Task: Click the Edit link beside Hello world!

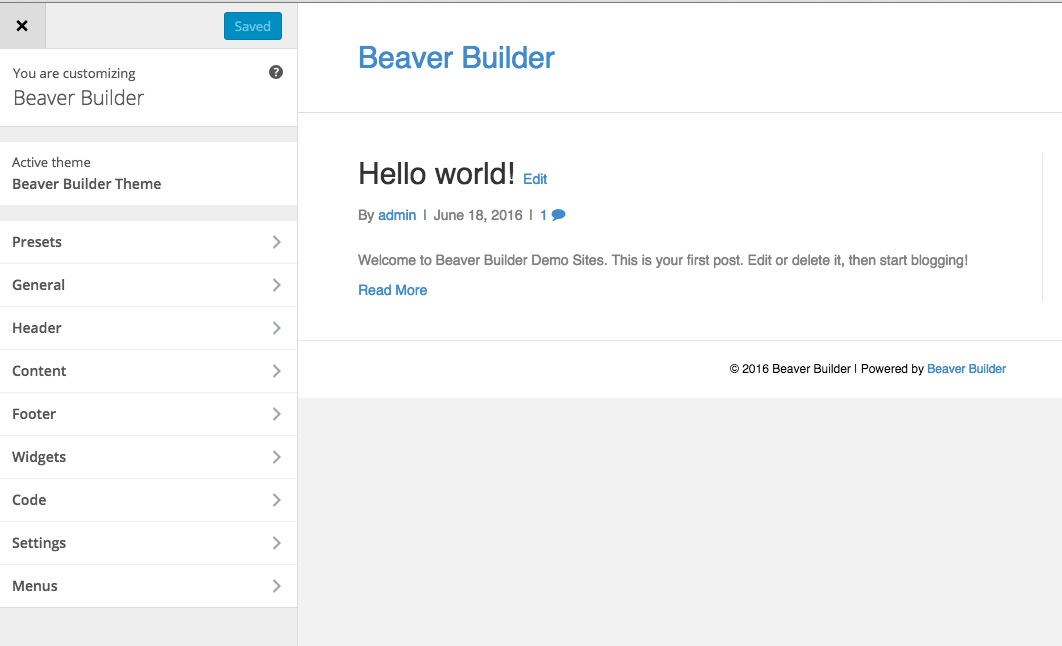Action: 535,179
